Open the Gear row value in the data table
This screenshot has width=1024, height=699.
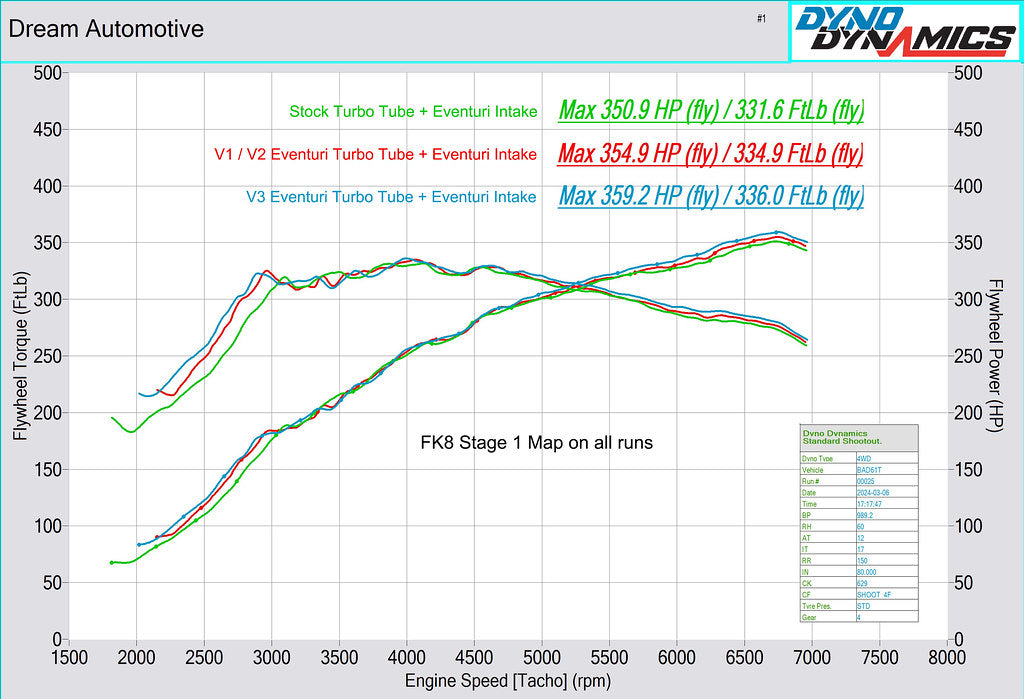pyautogui.click(x=859, y=617)
